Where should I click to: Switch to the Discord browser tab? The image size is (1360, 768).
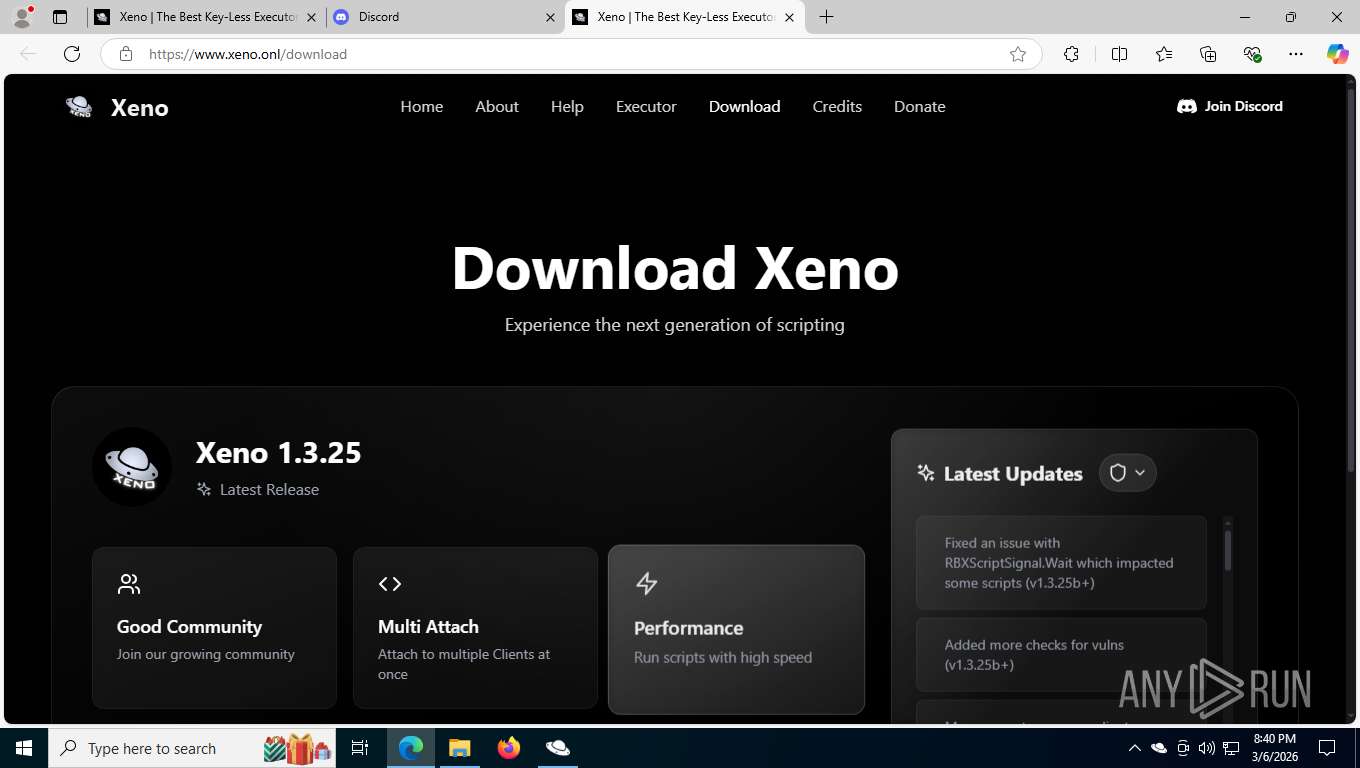pos(444,17)
